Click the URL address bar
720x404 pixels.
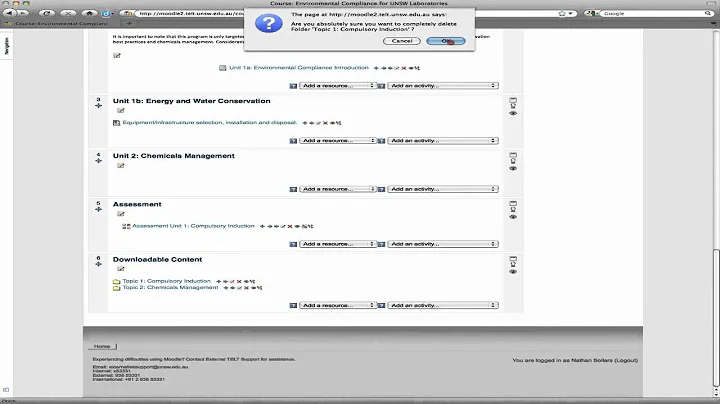[191, 13]
